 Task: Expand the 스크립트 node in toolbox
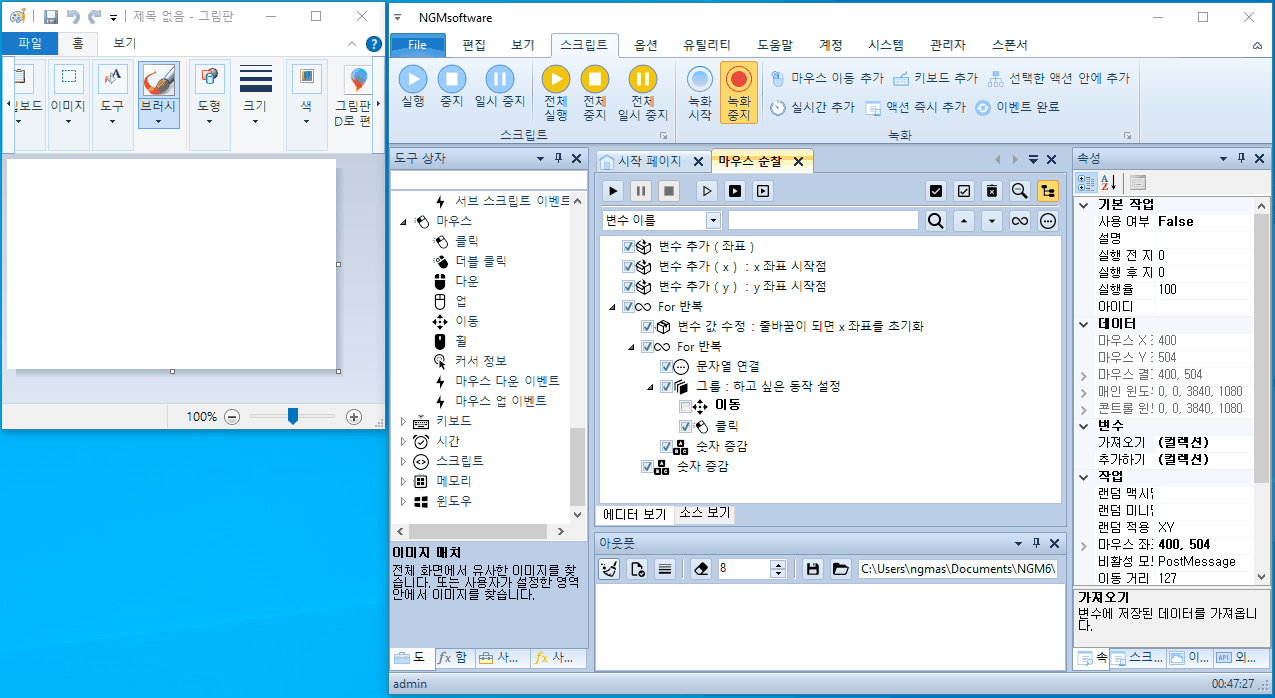404,461
